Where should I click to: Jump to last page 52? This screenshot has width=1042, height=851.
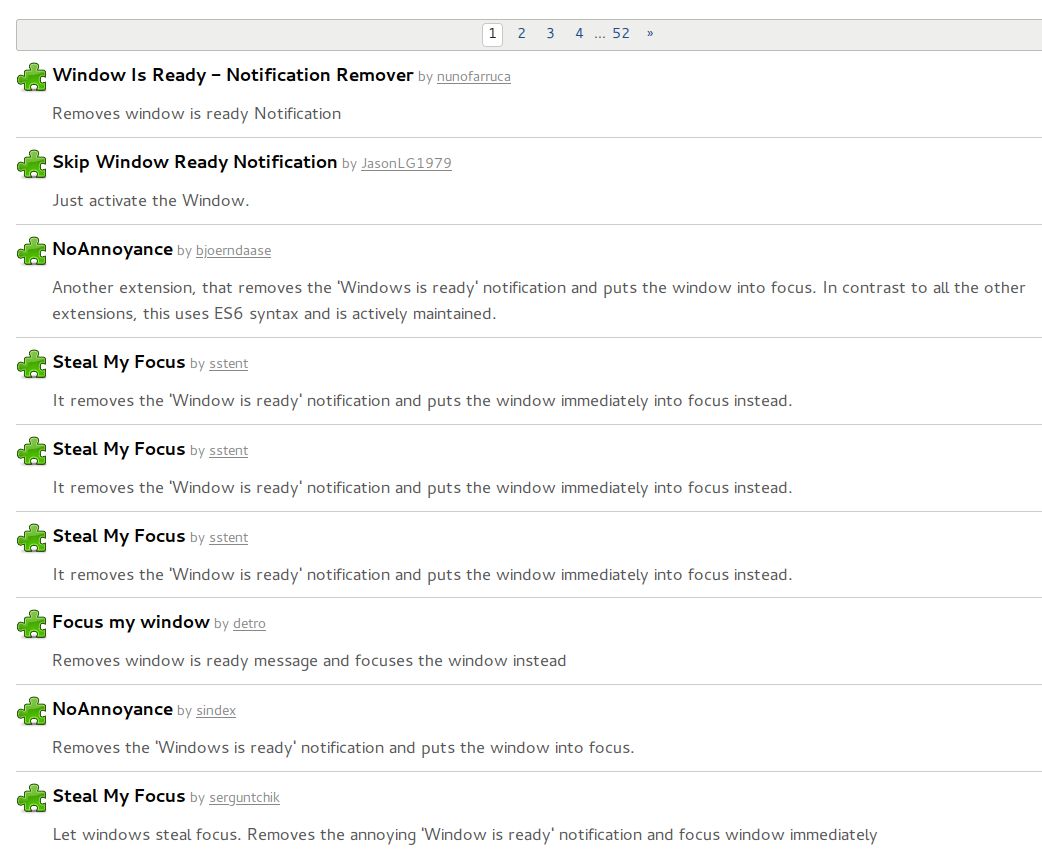click(x=621, y=34)
